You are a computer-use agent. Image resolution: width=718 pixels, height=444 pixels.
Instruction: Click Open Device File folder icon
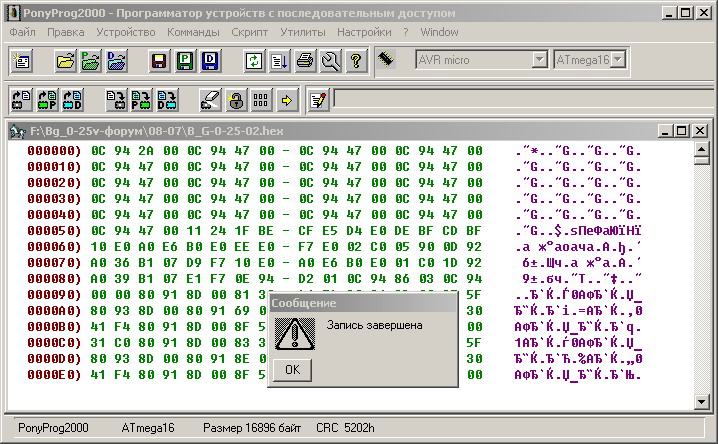point(66,61)
